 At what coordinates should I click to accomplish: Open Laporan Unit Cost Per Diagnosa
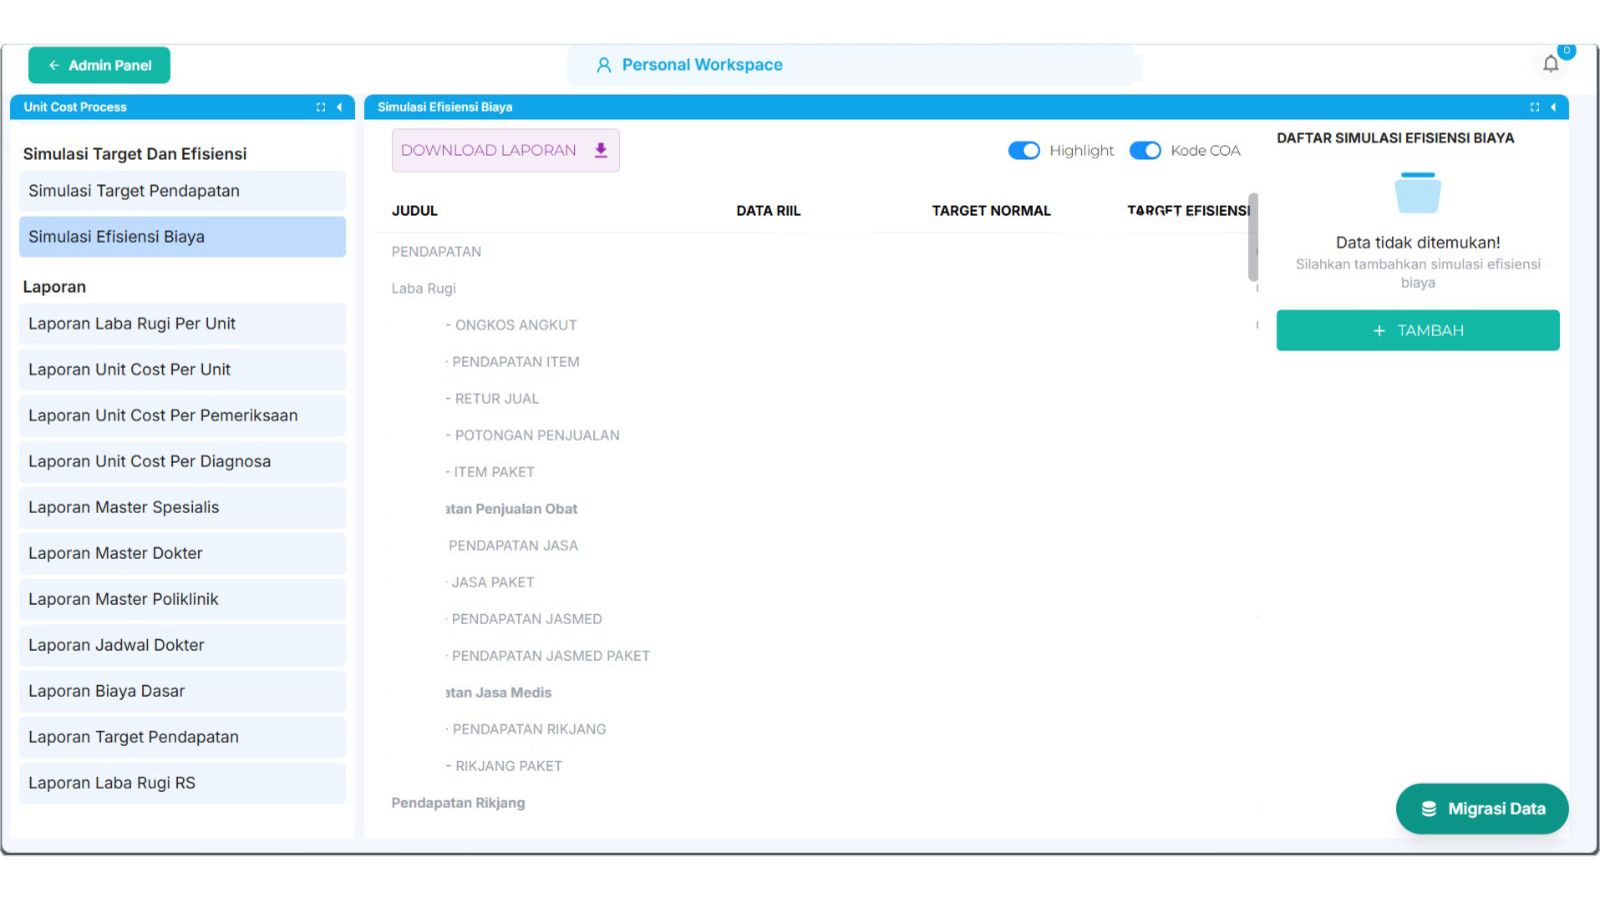click(x=182, y=462)
